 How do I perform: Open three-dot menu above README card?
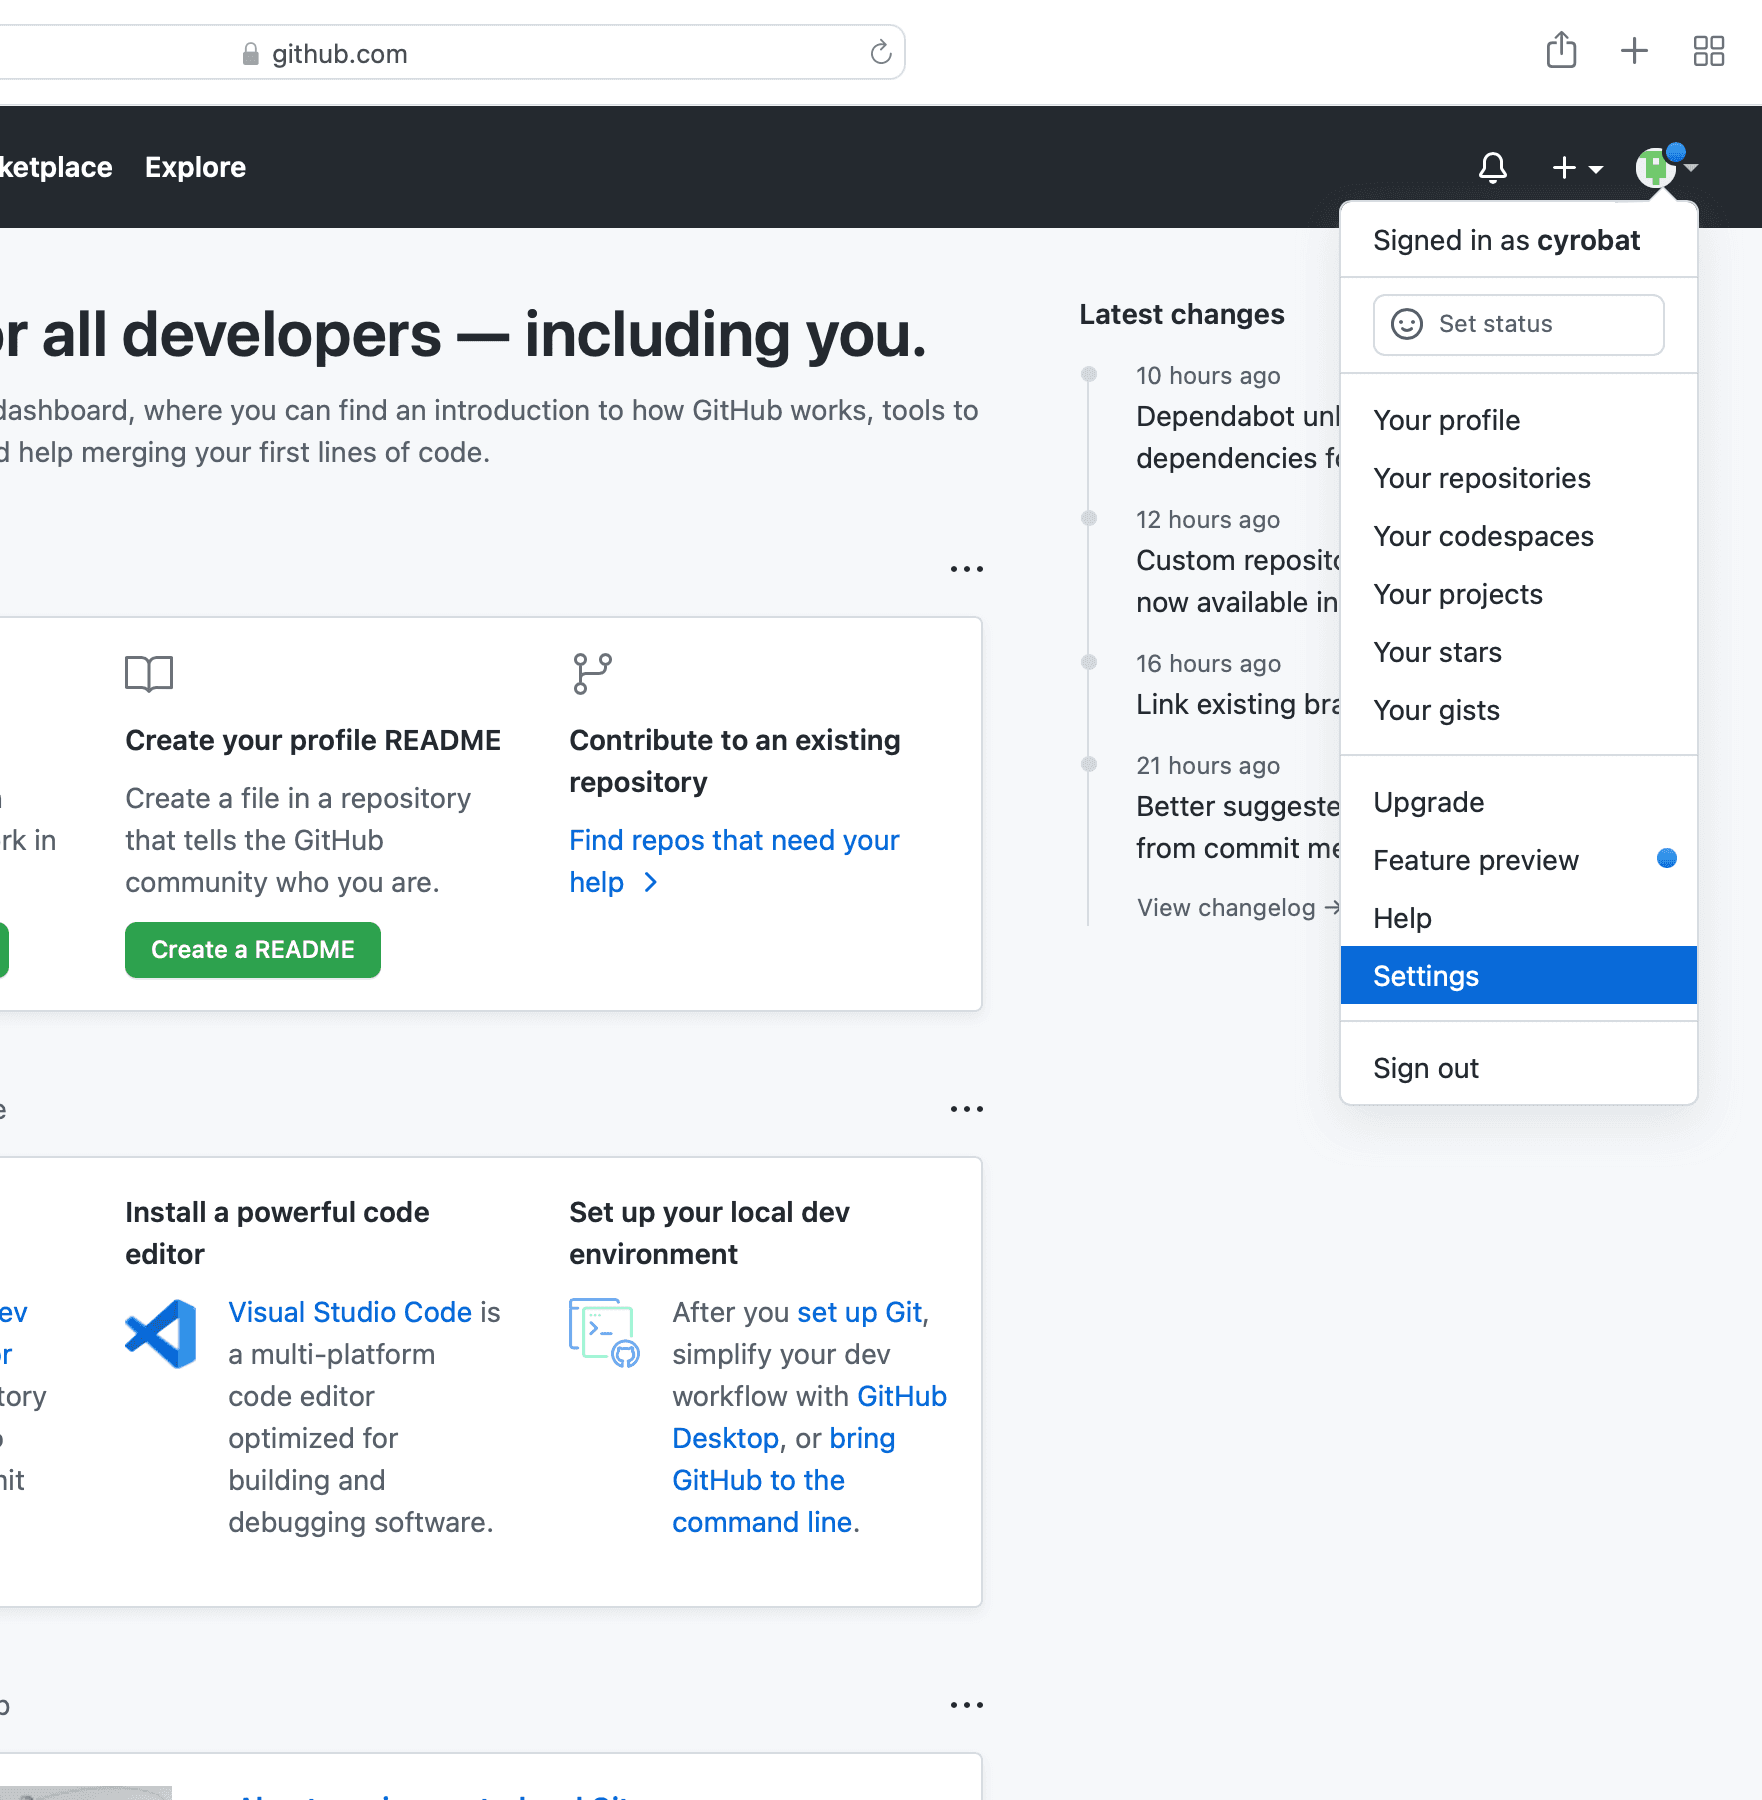pos(967,569)
